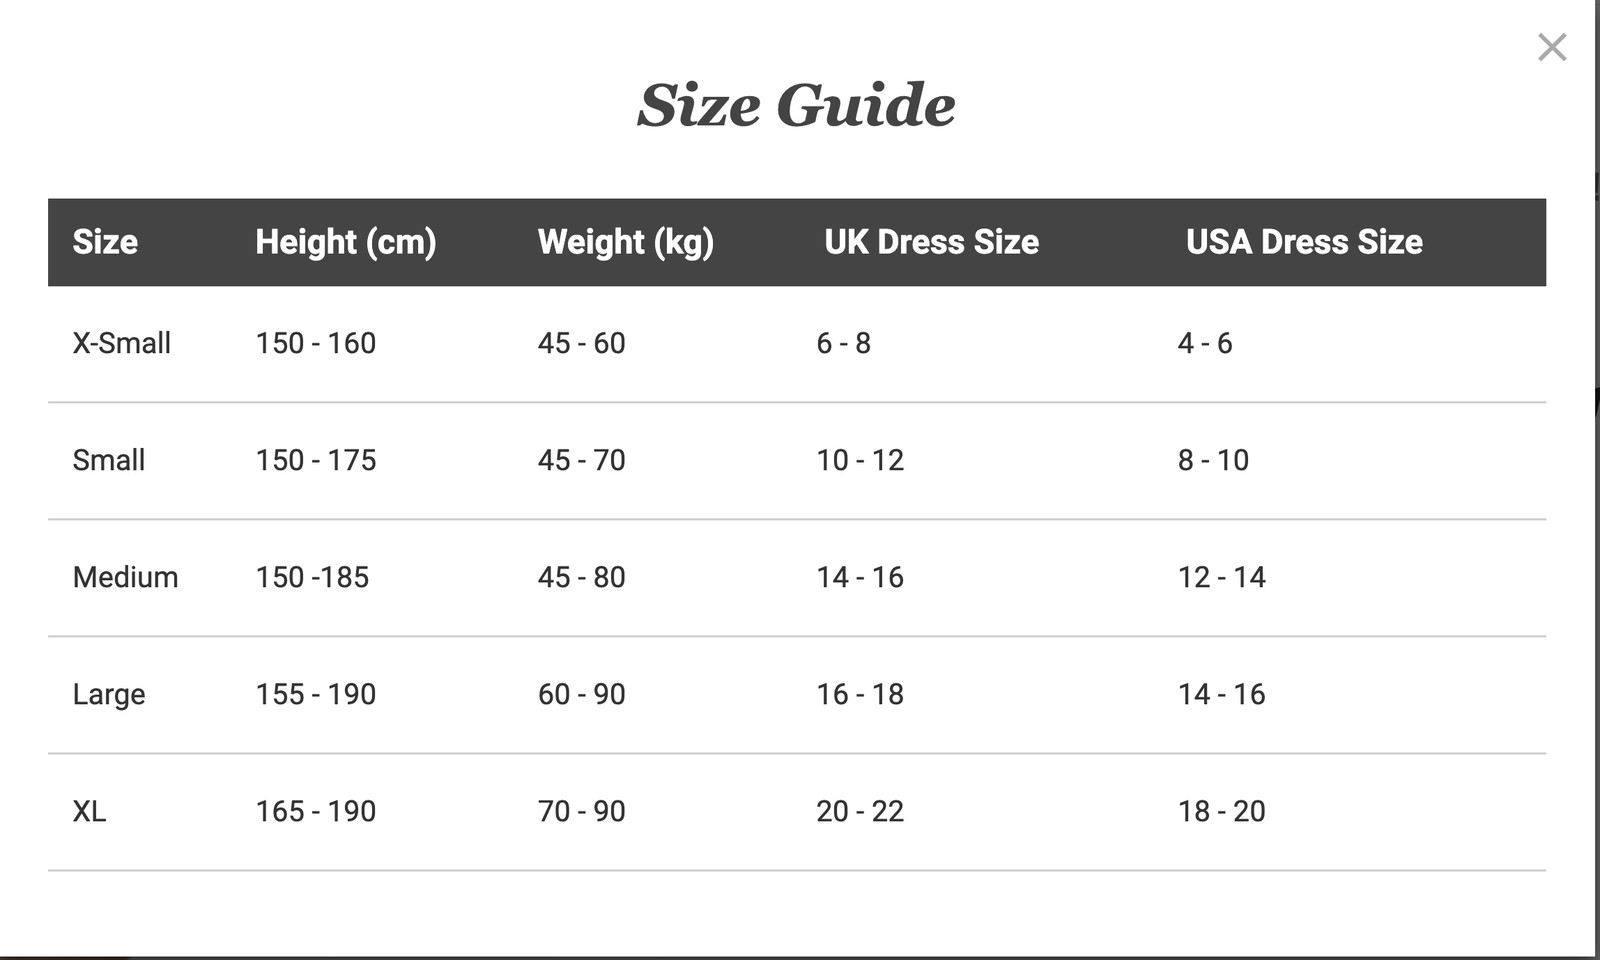The image size is (1600, 960).
Task: Click the Large USA dress size 14 - 16
Action: coord(1221,694)
